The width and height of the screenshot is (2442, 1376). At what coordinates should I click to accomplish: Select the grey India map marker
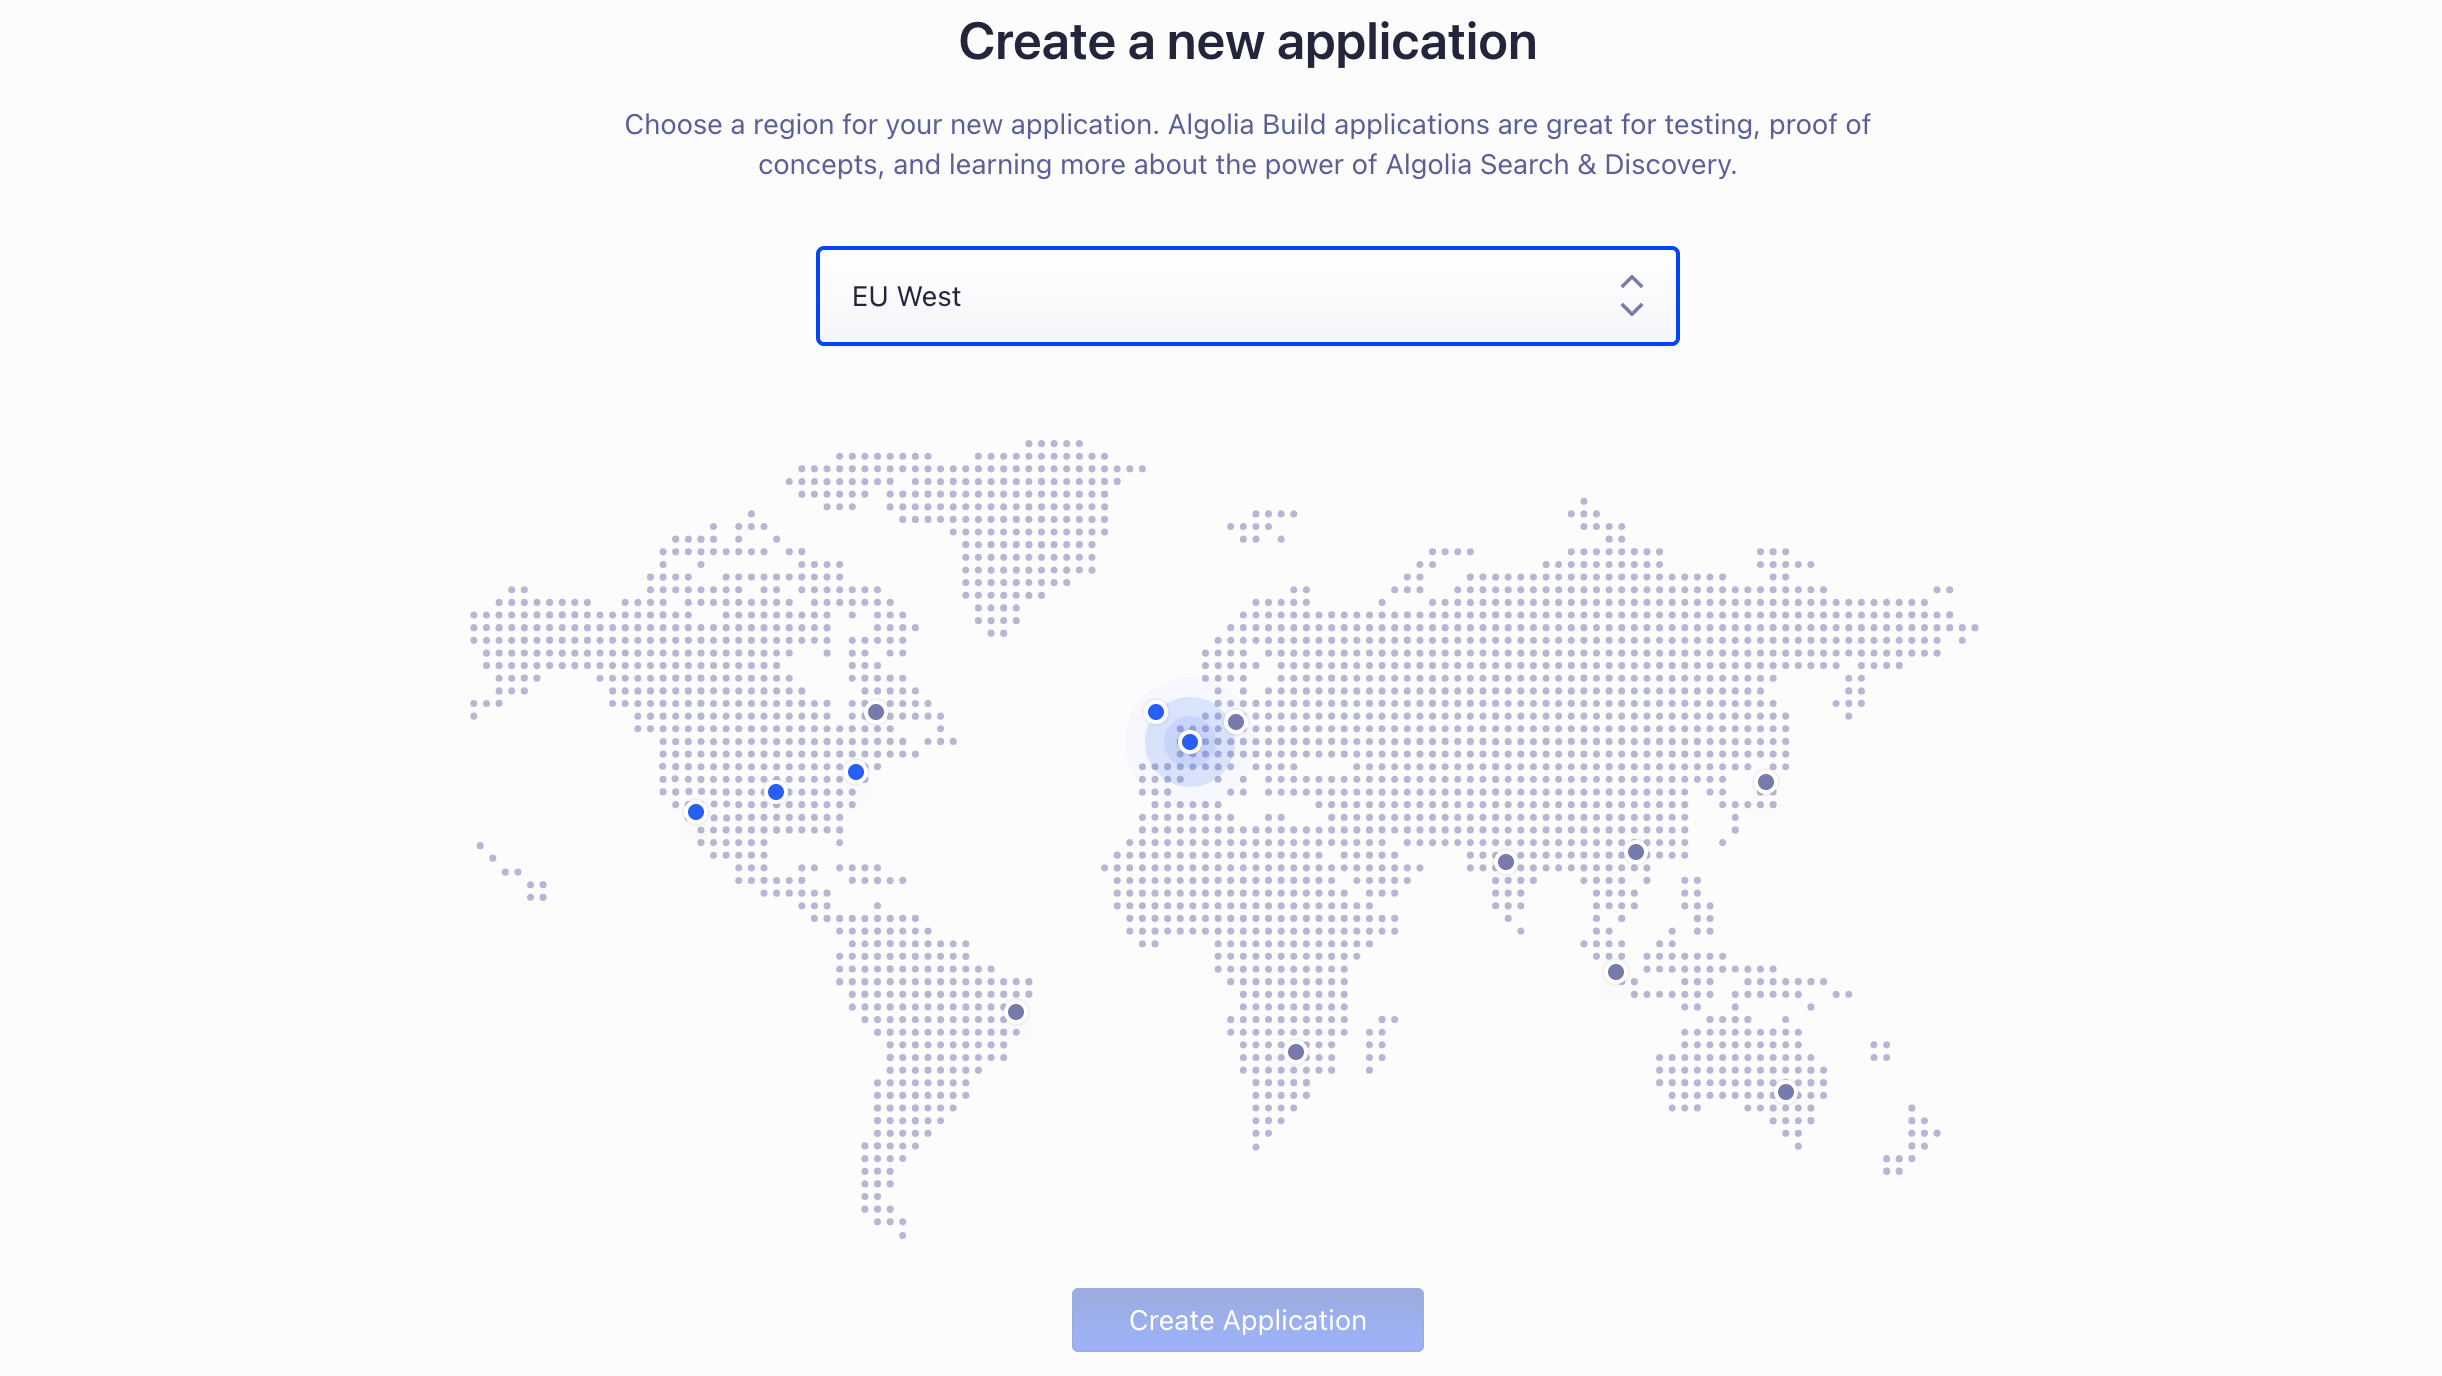click(x=1505, y=862)
